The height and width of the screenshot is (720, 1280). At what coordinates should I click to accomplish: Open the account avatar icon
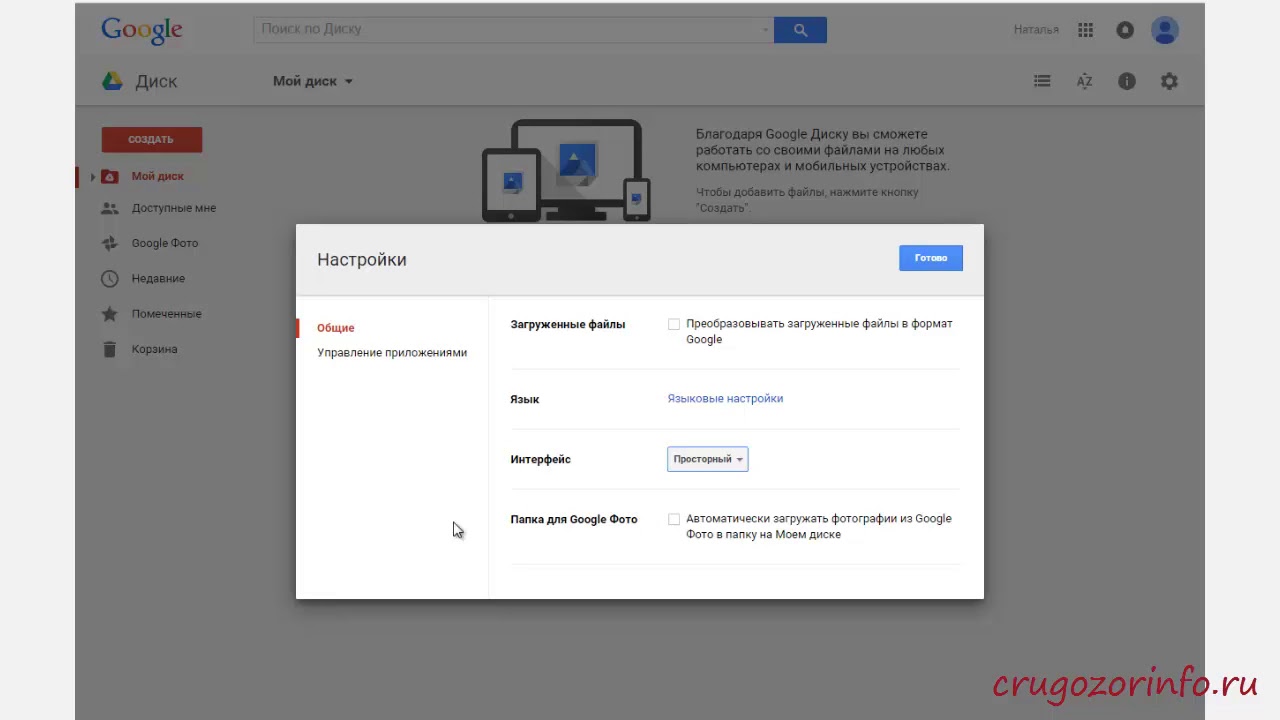coord(1165,30)
